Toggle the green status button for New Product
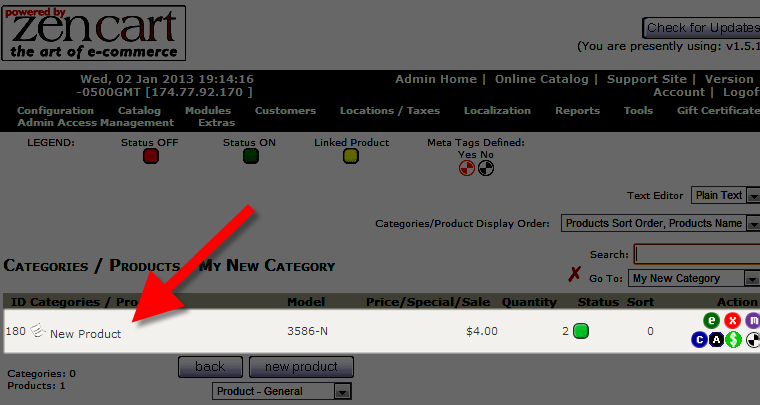Screen dimensions: 760x405 coord(581,331)
